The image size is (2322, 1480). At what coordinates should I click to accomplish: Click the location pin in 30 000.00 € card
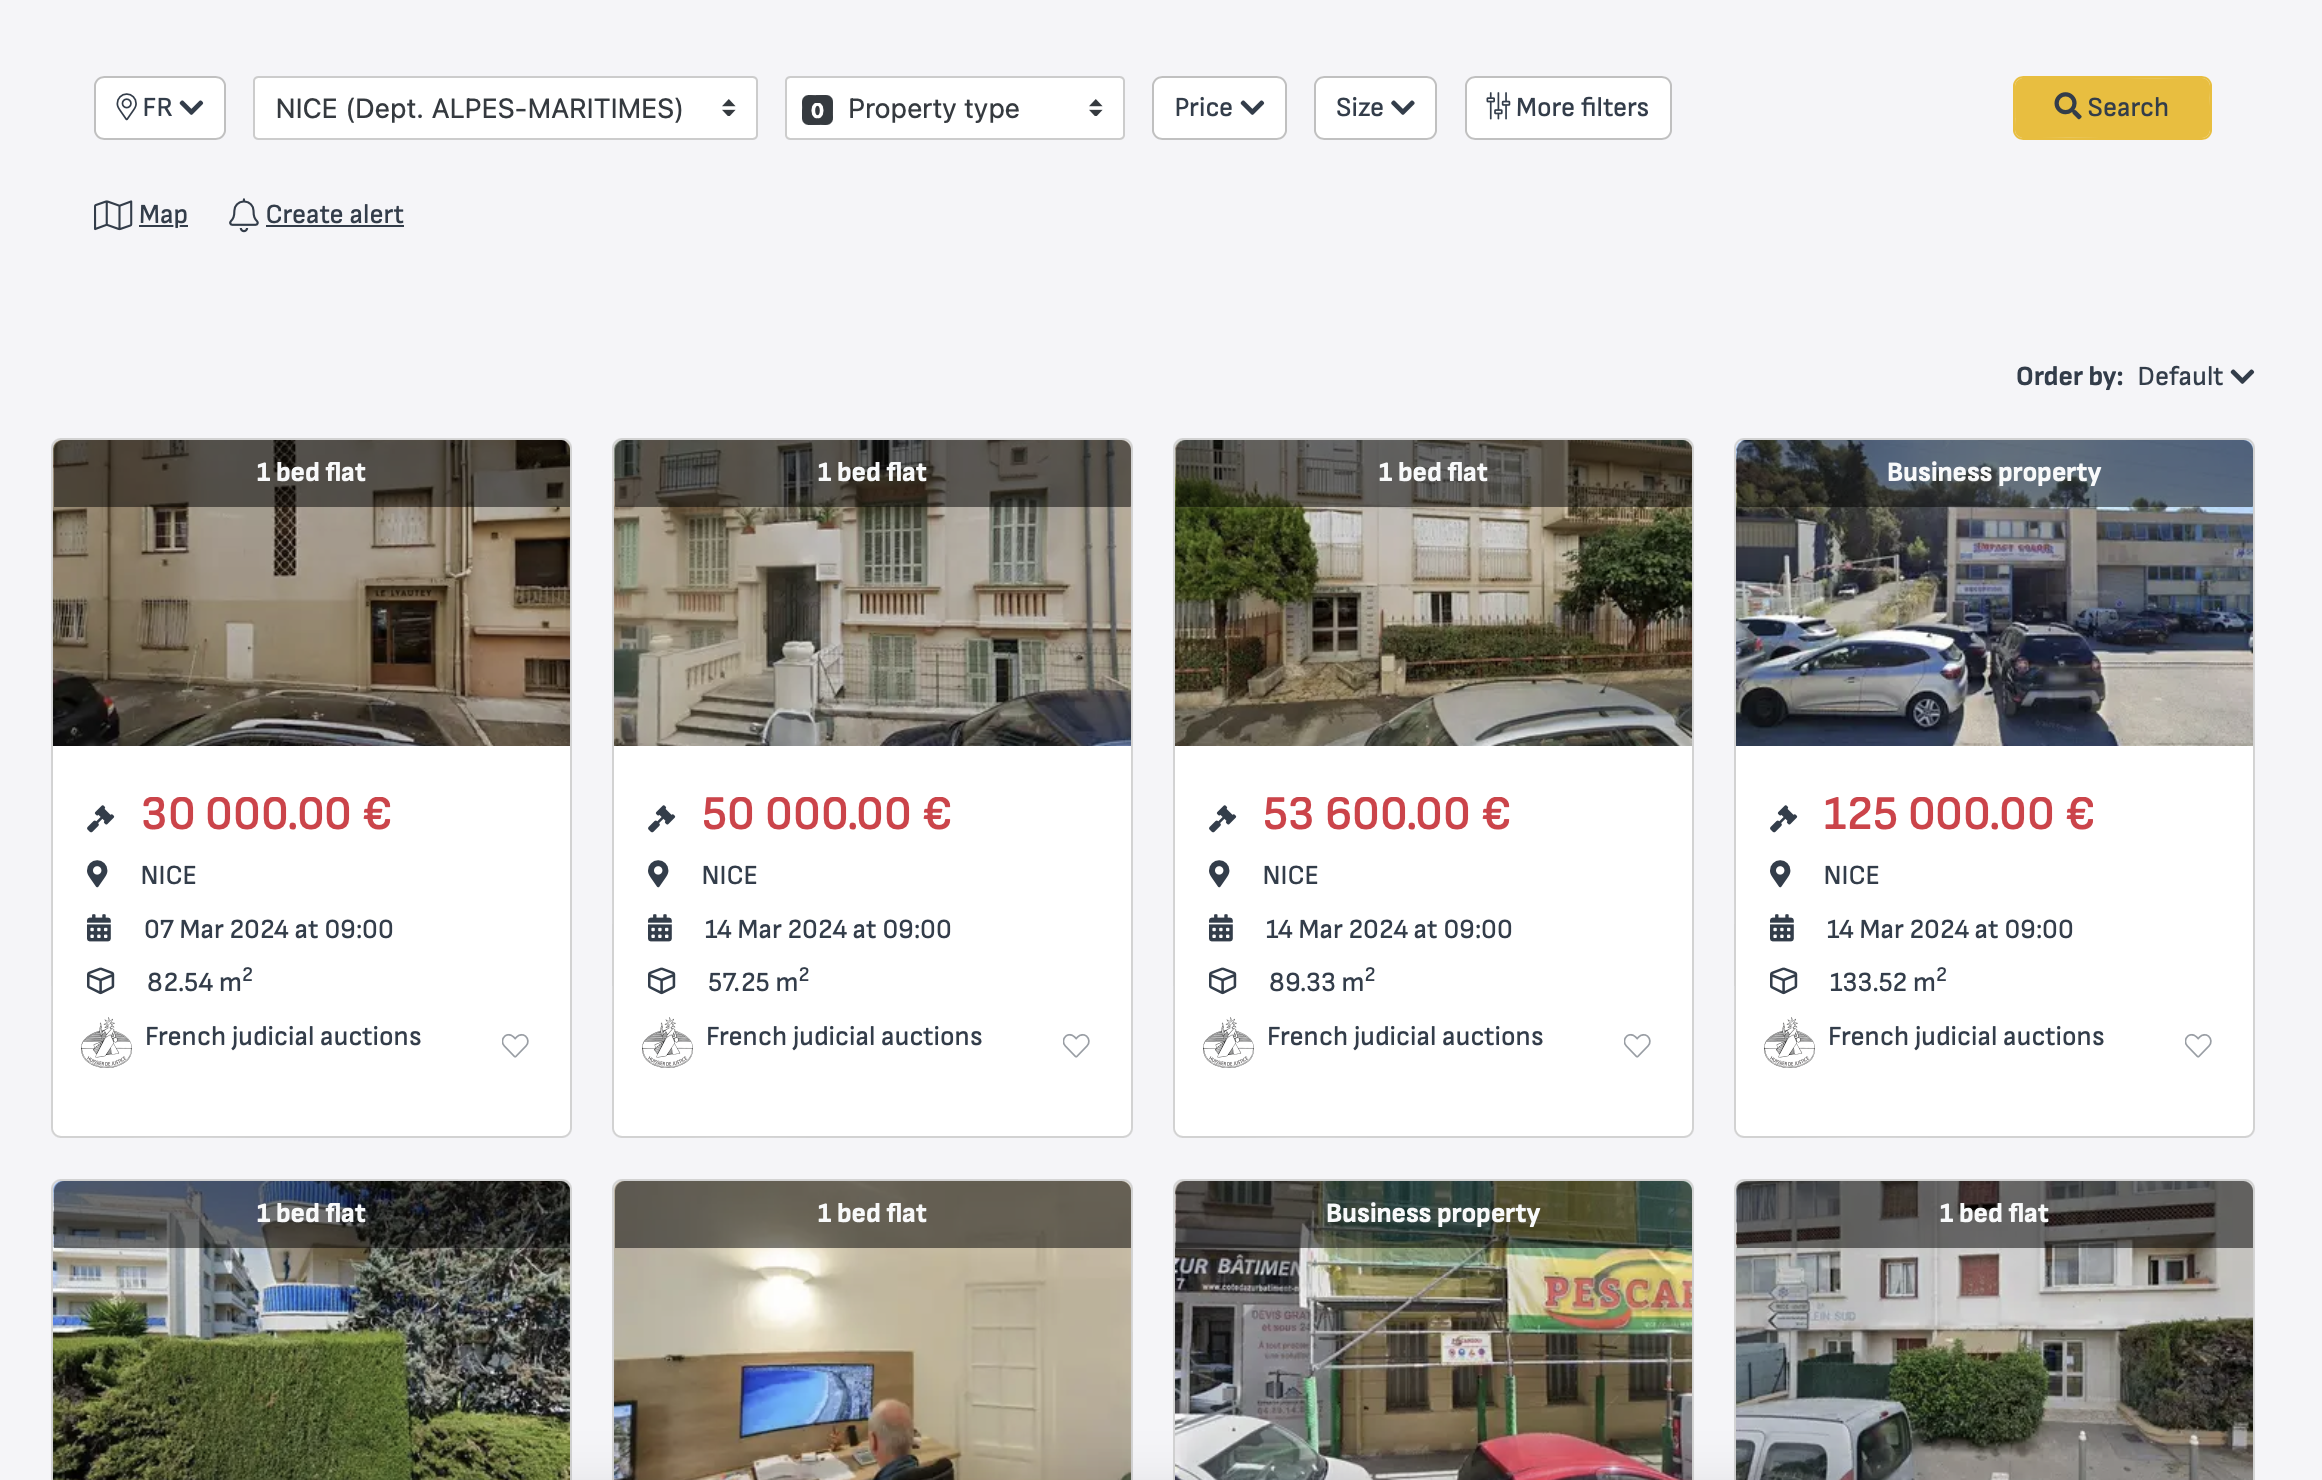pos(97,874)
